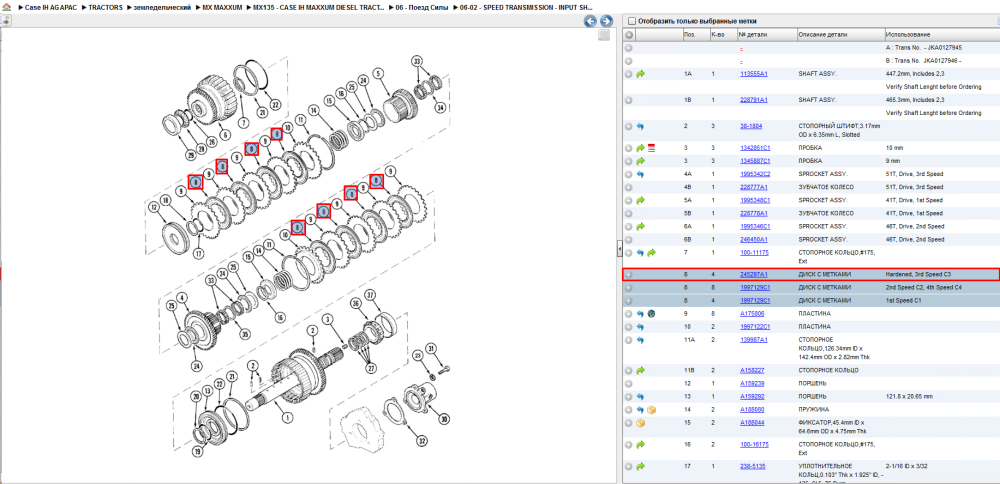Open 'MX MAXXUM' breadcrumb

(222, 8)
